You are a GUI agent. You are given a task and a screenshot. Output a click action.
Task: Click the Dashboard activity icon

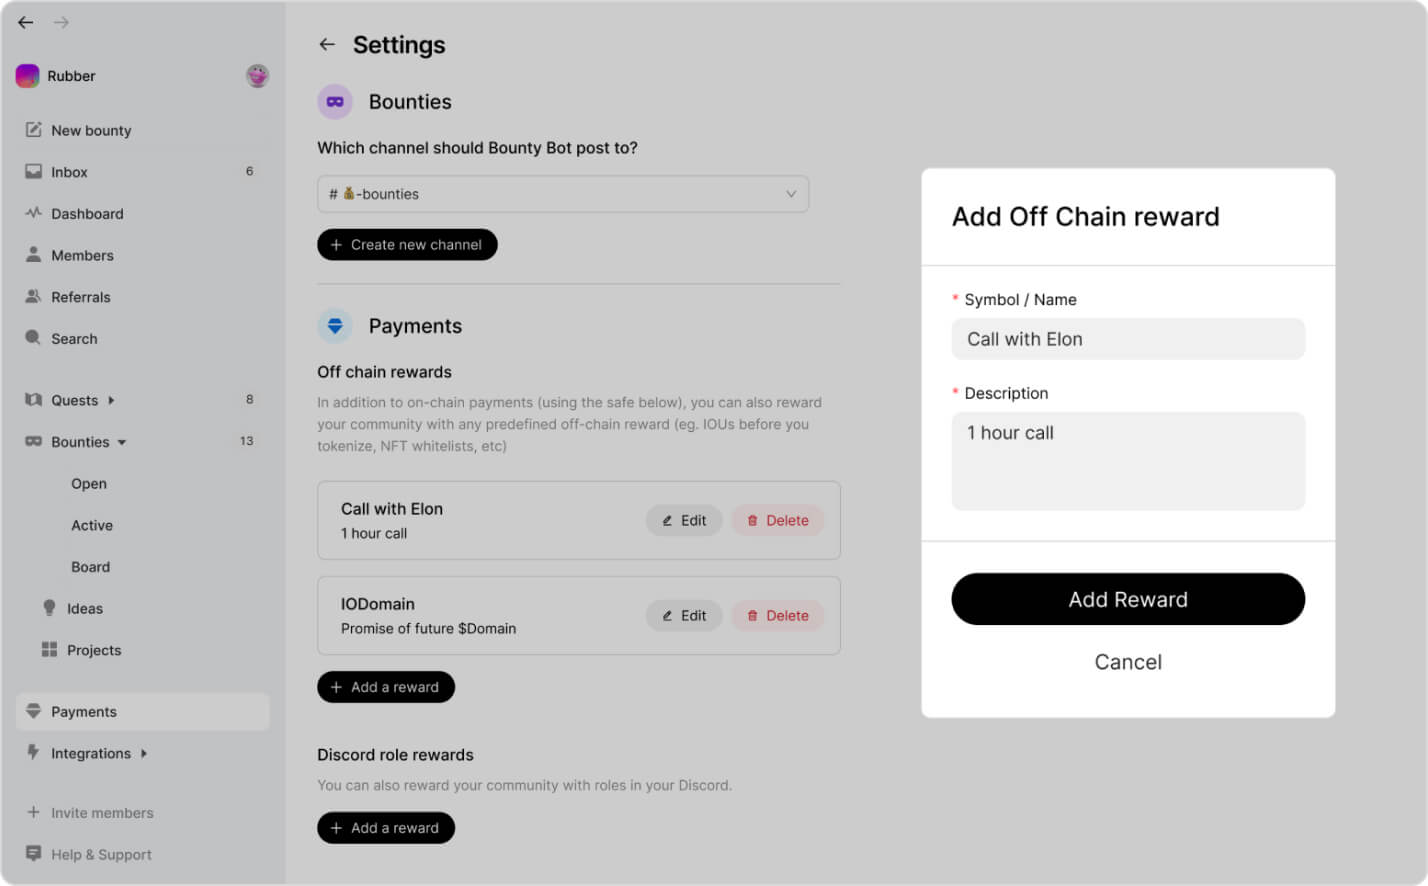pos(33,213)
